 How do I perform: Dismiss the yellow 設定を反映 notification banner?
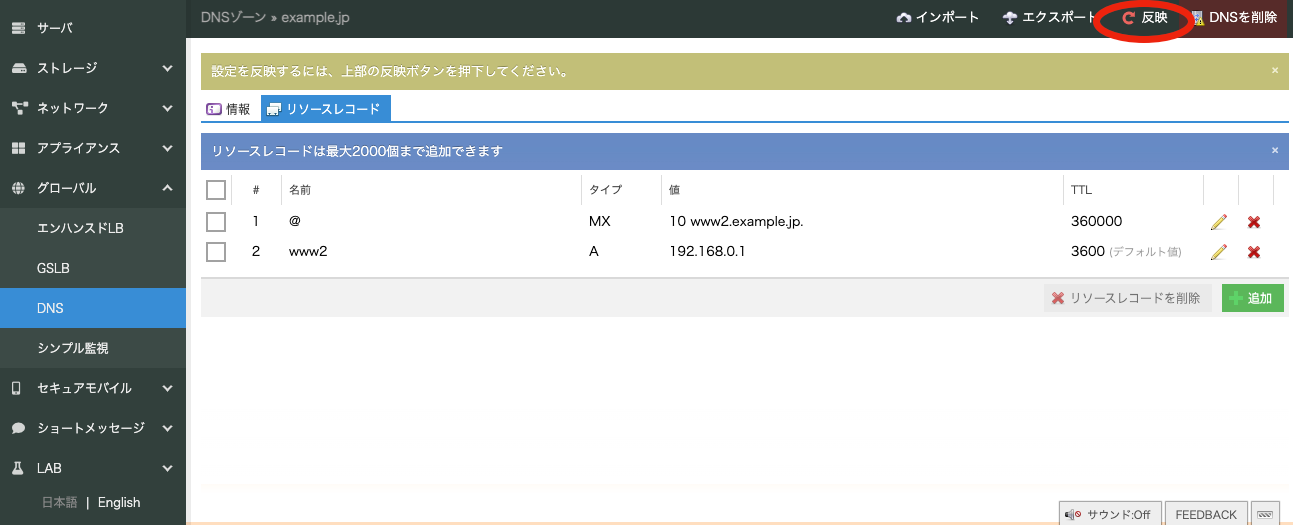[x=1274, y=71]
